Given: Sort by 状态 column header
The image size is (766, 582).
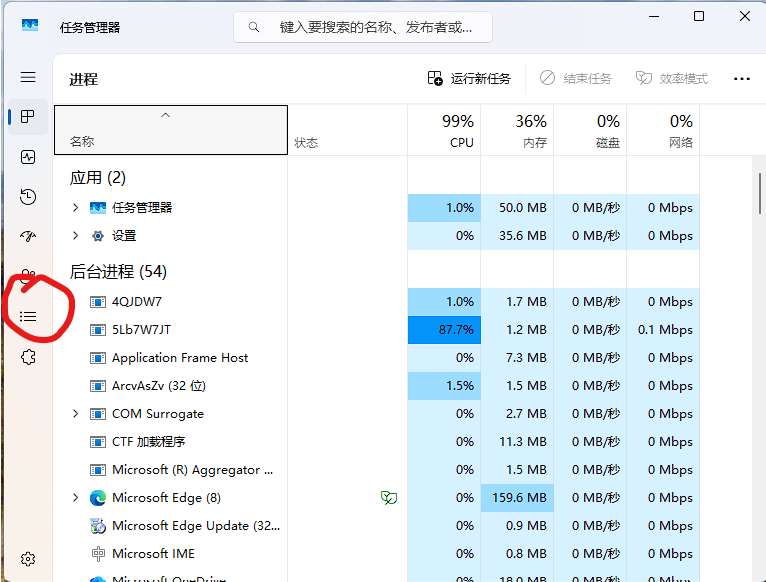Looking at the screenshot, I should tap(347, 130).
